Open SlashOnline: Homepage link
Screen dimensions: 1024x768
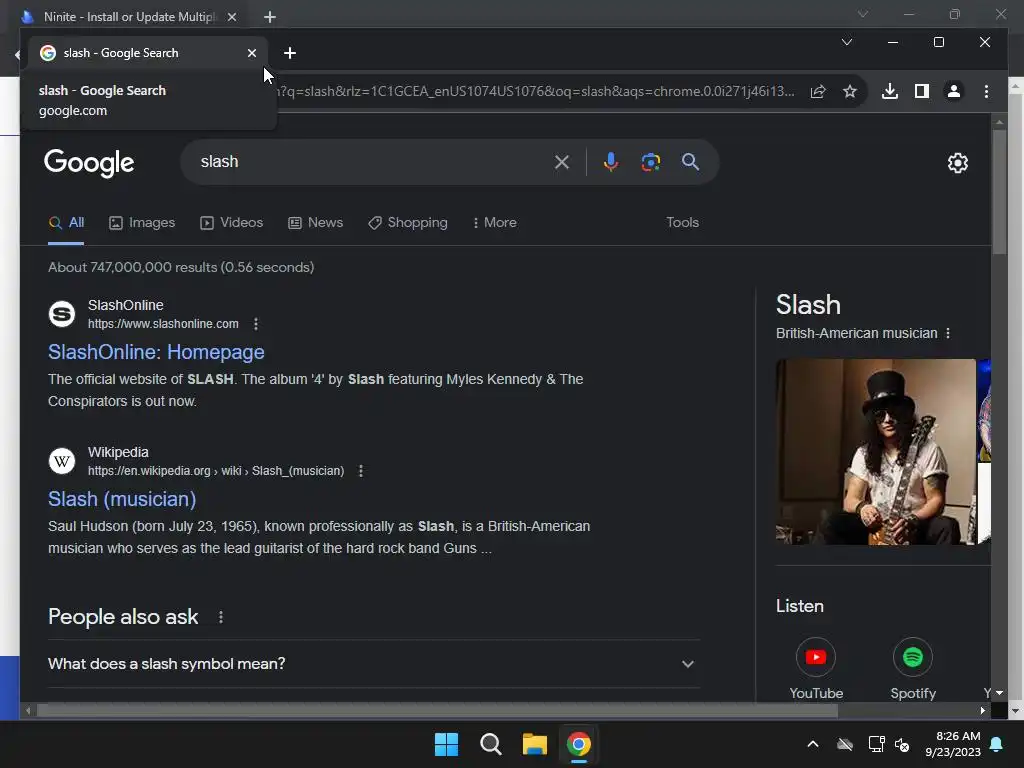[156, 352]
